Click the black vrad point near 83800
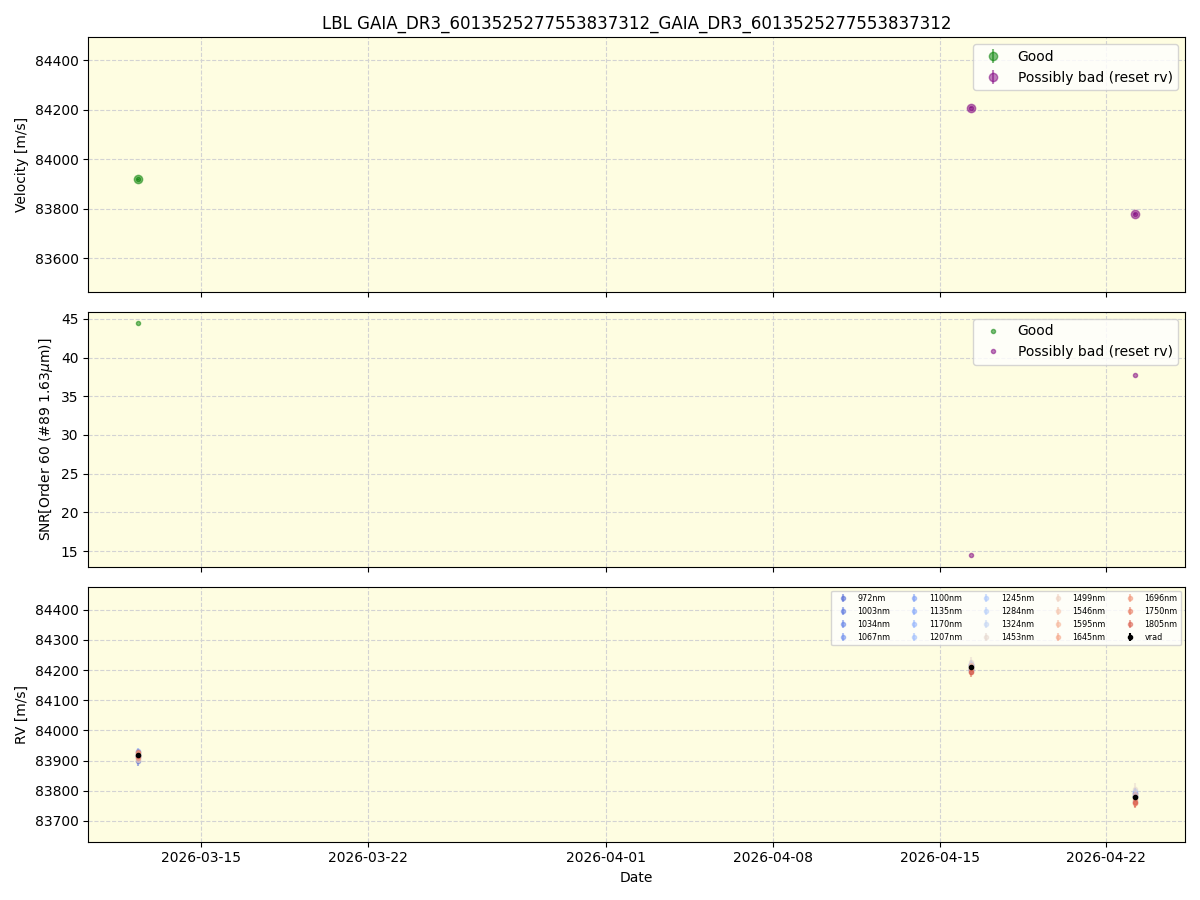This screenshot has height=900, width=1200. click(1135, 797)
